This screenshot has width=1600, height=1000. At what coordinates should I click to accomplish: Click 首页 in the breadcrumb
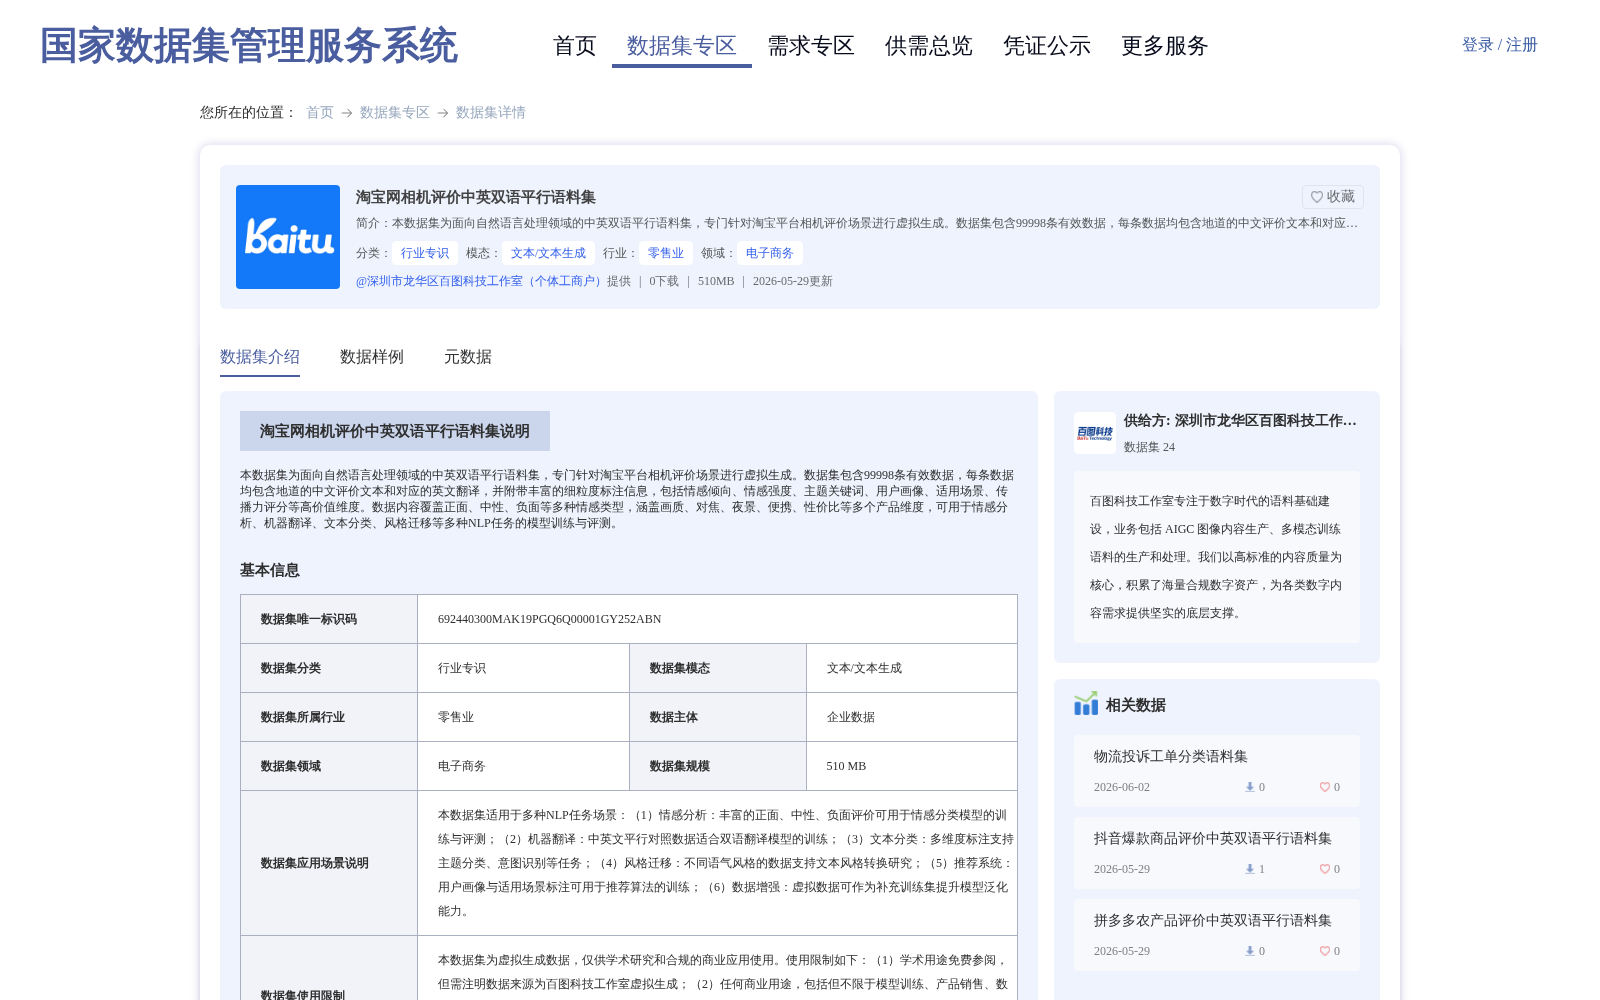pyautogui.click(x=320, y=112)
